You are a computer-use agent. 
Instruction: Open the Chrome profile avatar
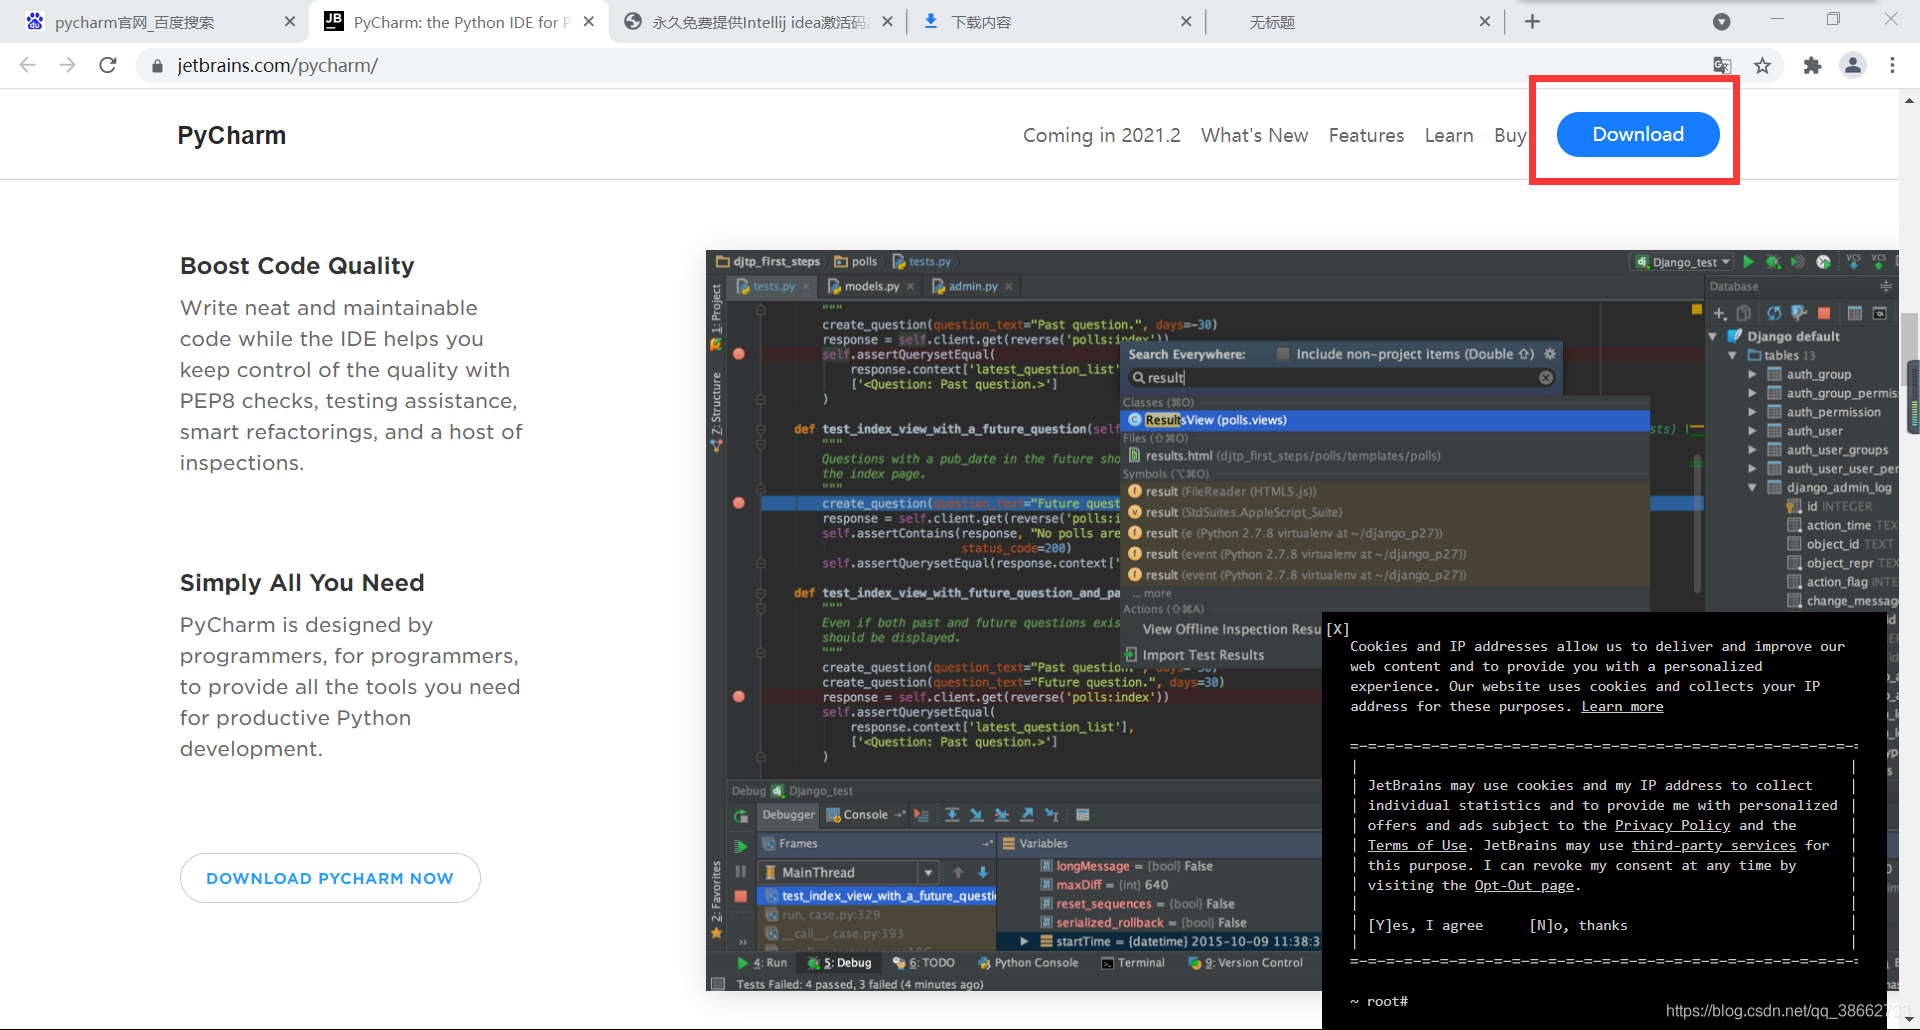(1853, 65)
